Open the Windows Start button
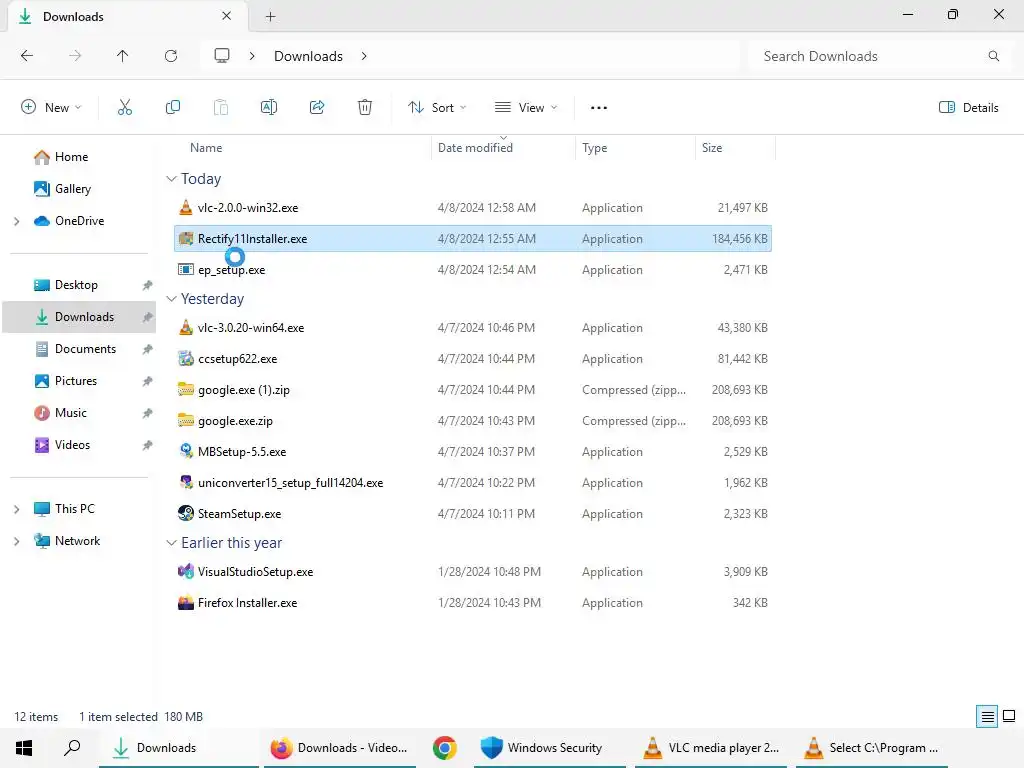This screenshot has width=1024, height=768. coord(24,748)
